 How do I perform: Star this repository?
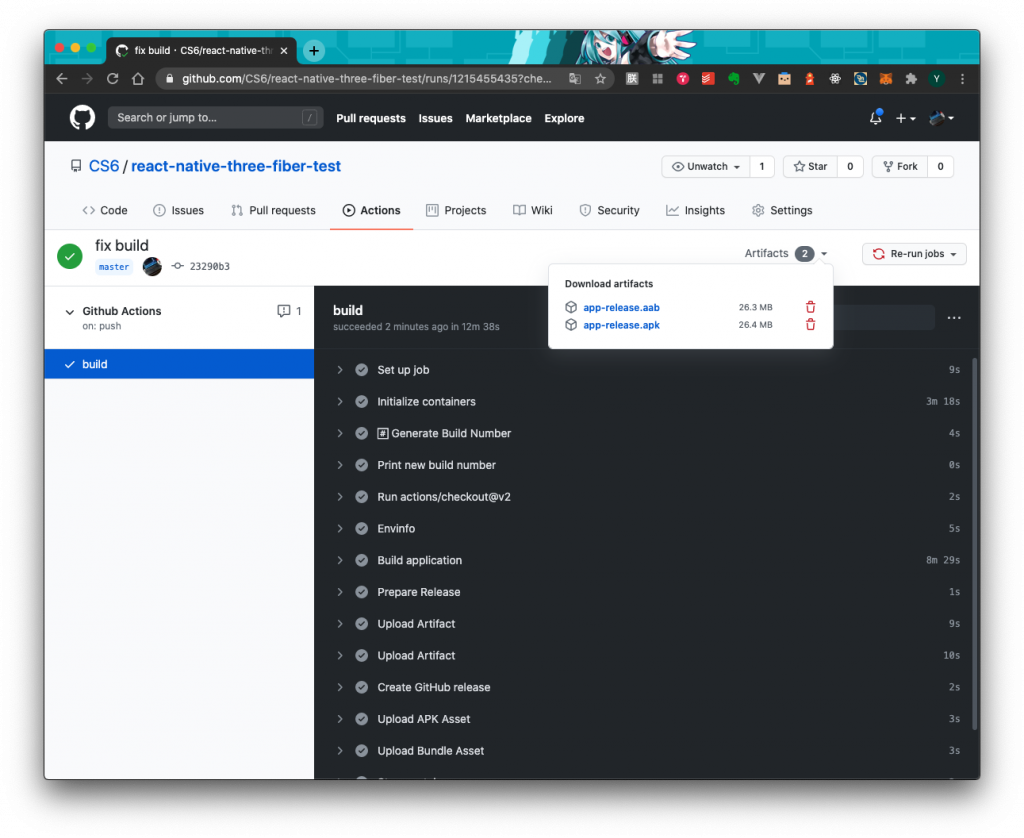(x=810, y=167)
